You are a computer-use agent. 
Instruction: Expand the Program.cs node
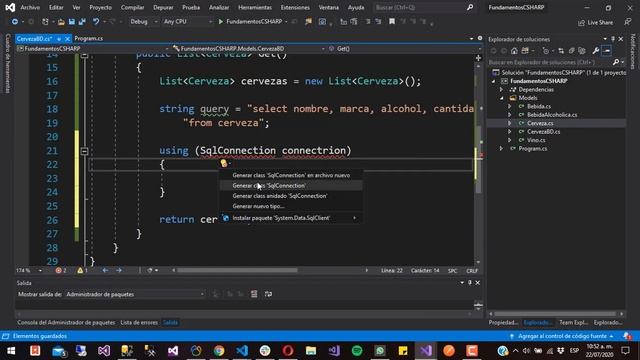pos(502,149)
